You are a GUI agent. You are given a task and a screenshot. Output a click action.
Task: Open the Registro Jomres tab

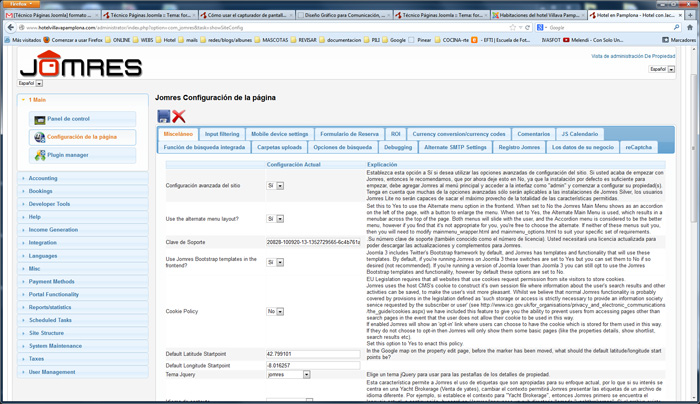coord(519,147)
